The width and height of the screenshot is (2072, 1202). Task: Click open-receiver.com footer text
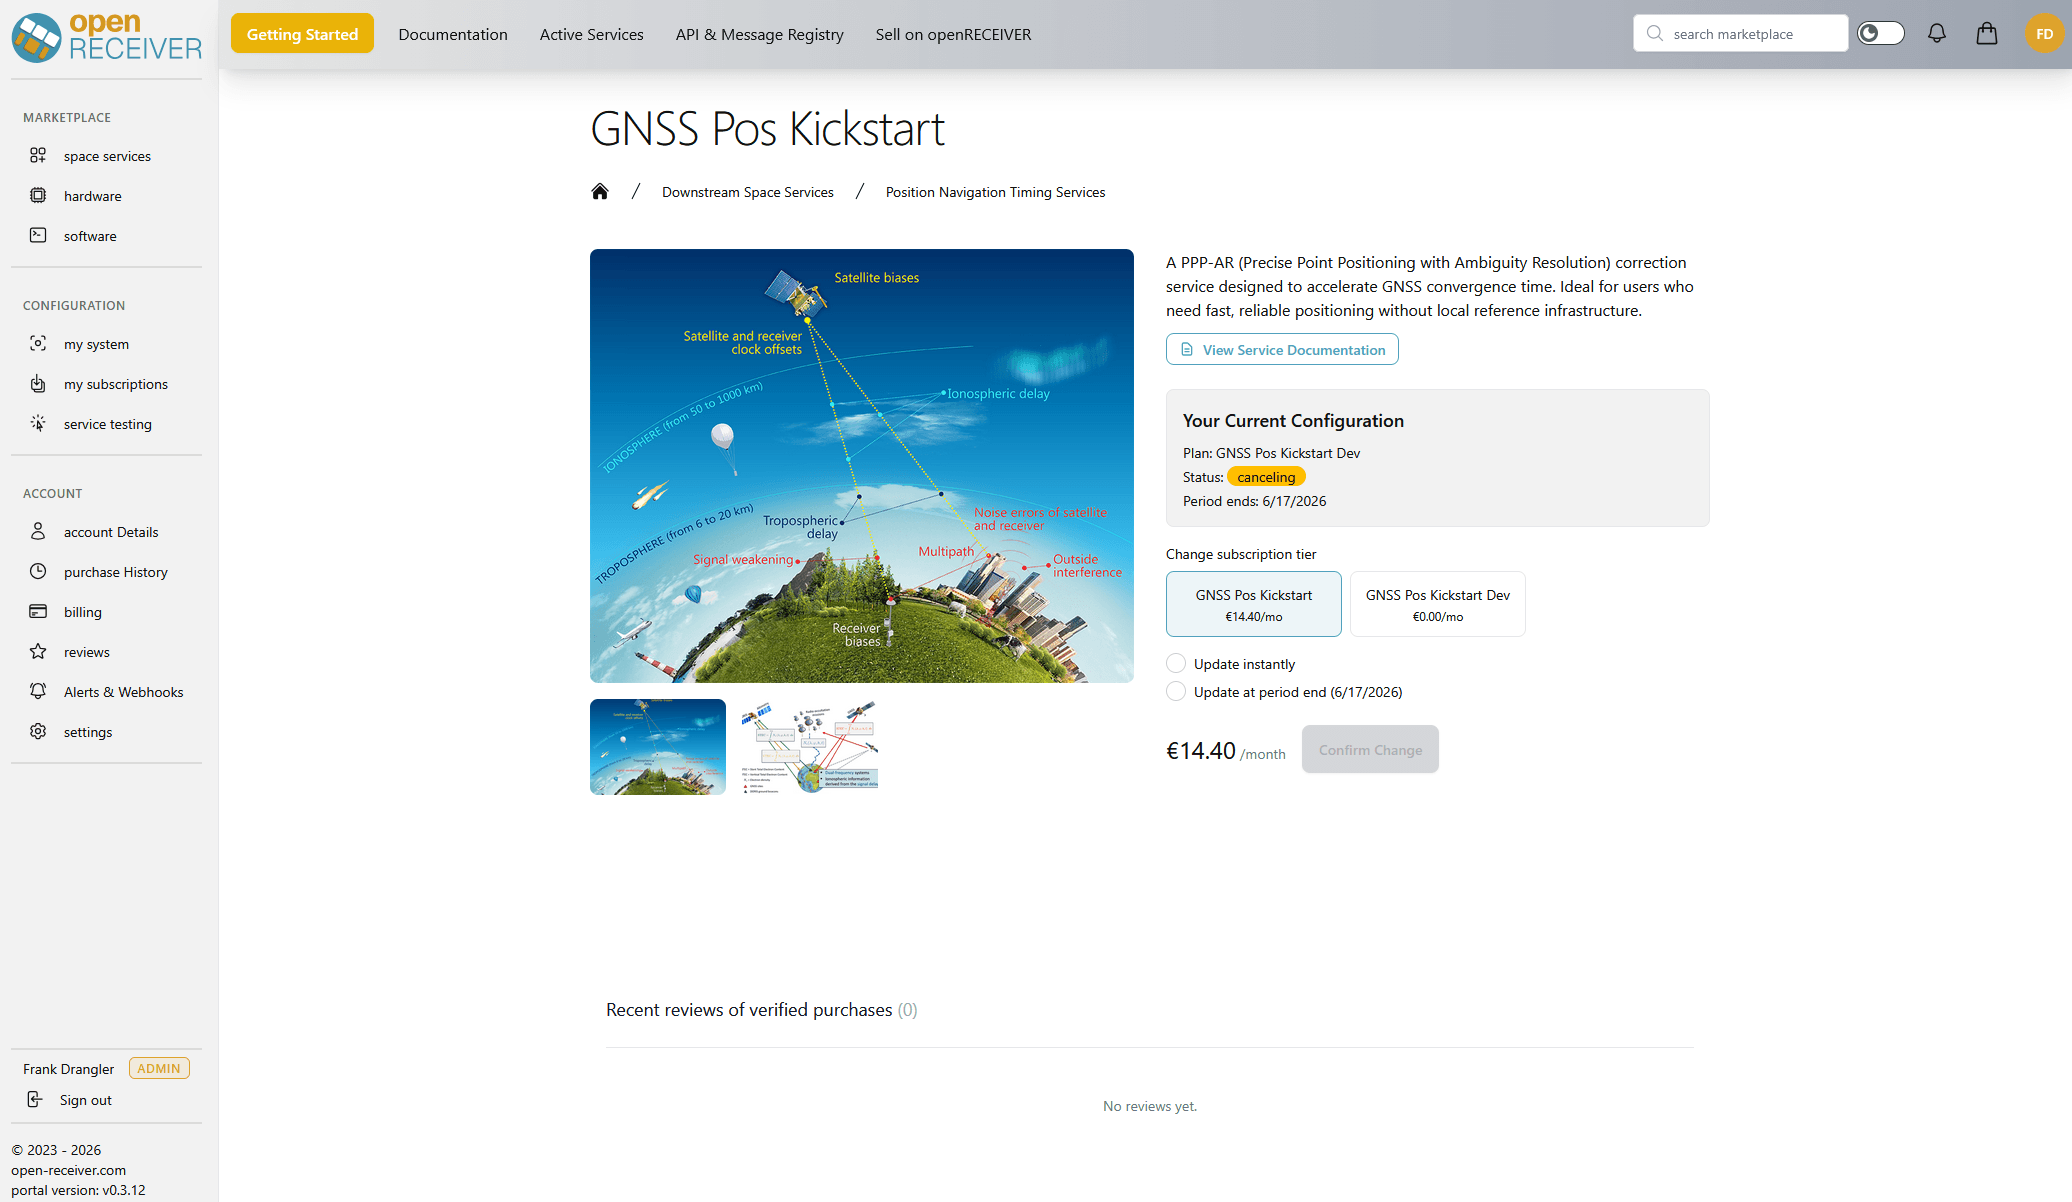point(69,1170)
